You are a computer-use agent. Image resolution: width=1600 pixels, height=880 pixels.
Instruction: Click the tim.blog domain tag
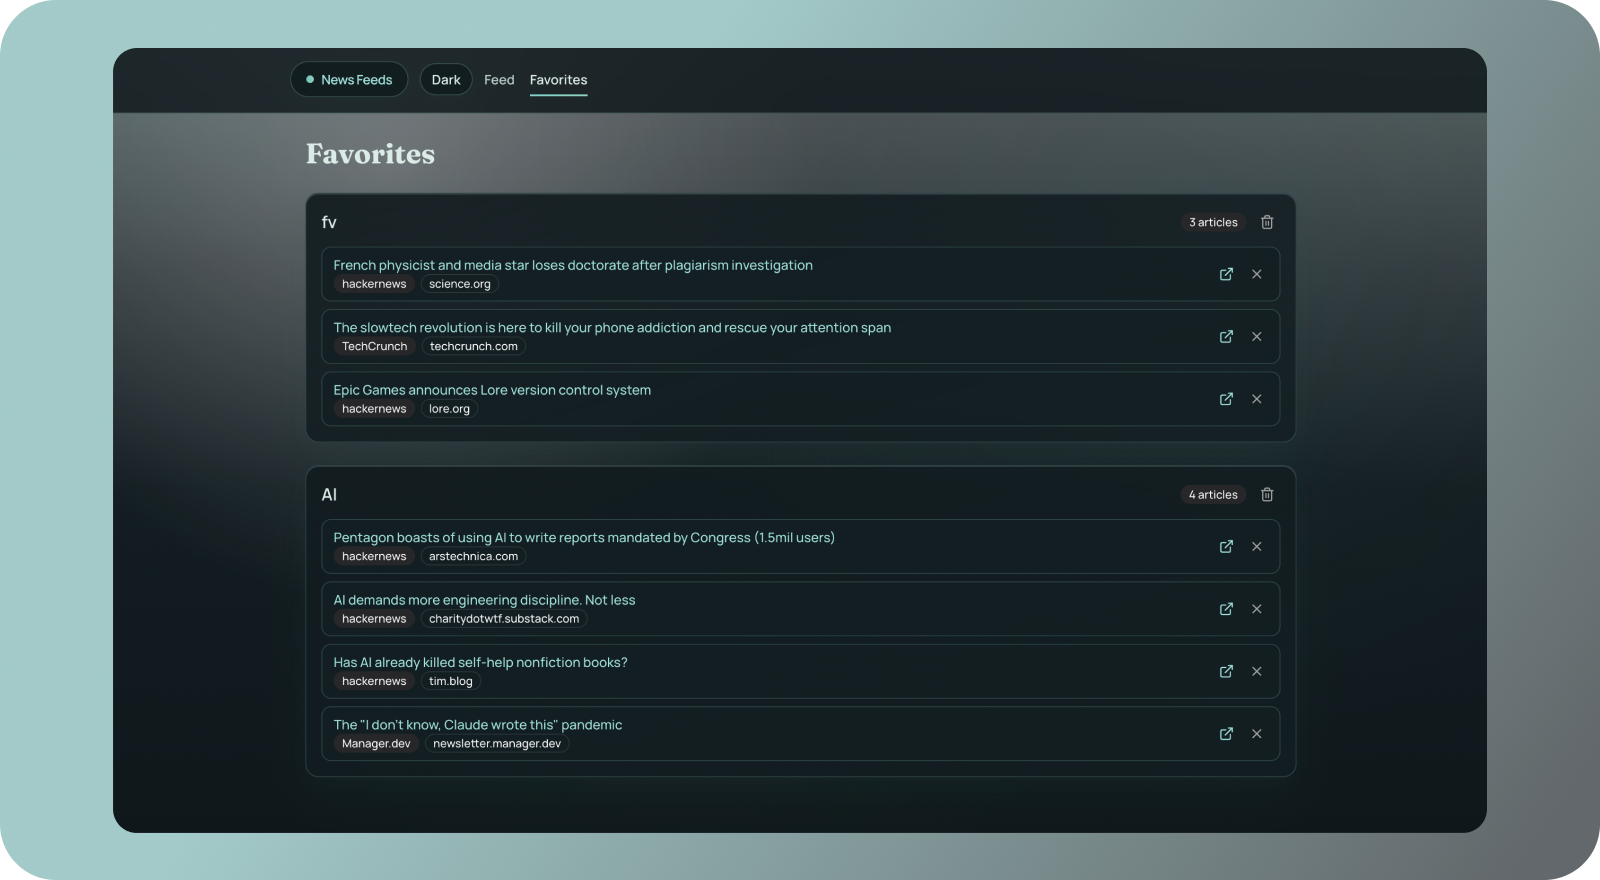tap(451, 681)
